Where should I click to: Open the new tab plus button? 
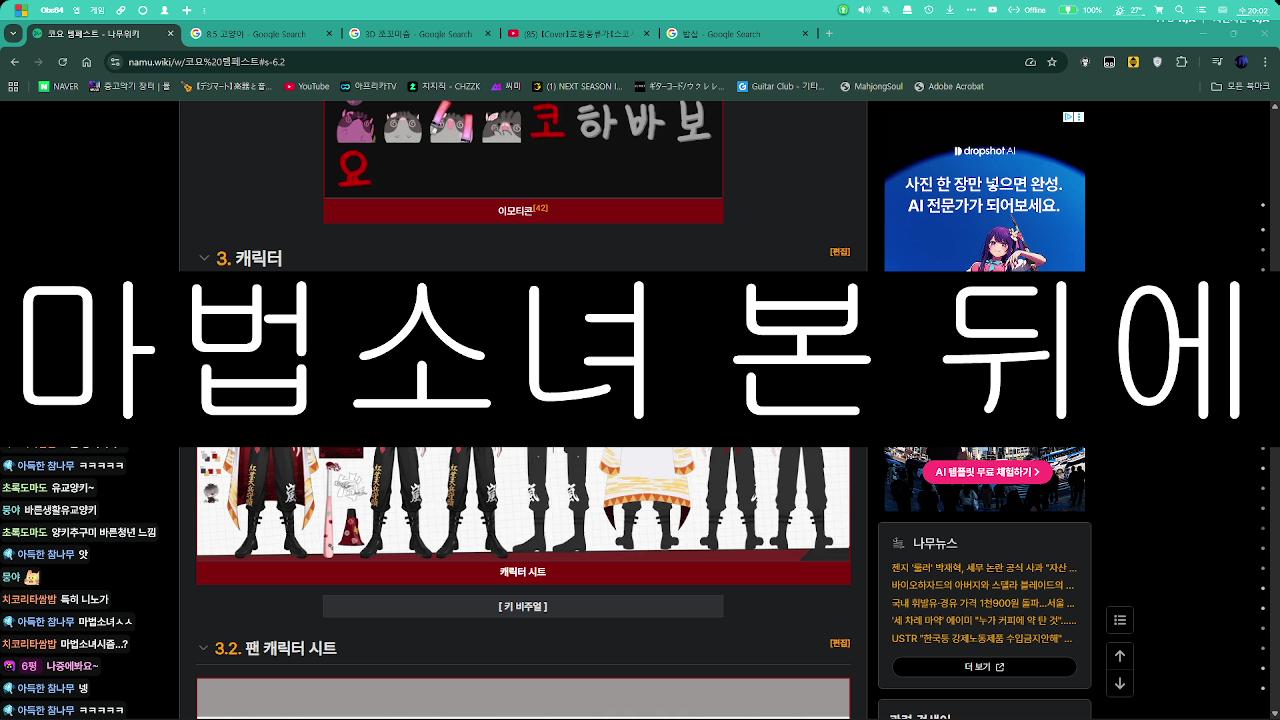829,34
